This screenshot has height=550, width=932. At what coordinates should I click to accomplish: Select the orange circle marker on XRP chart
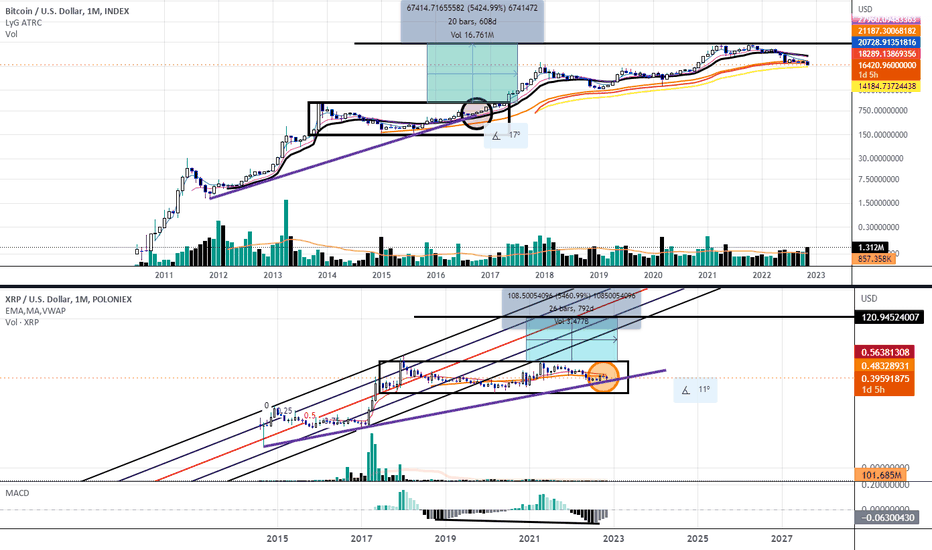click(603, 377)
